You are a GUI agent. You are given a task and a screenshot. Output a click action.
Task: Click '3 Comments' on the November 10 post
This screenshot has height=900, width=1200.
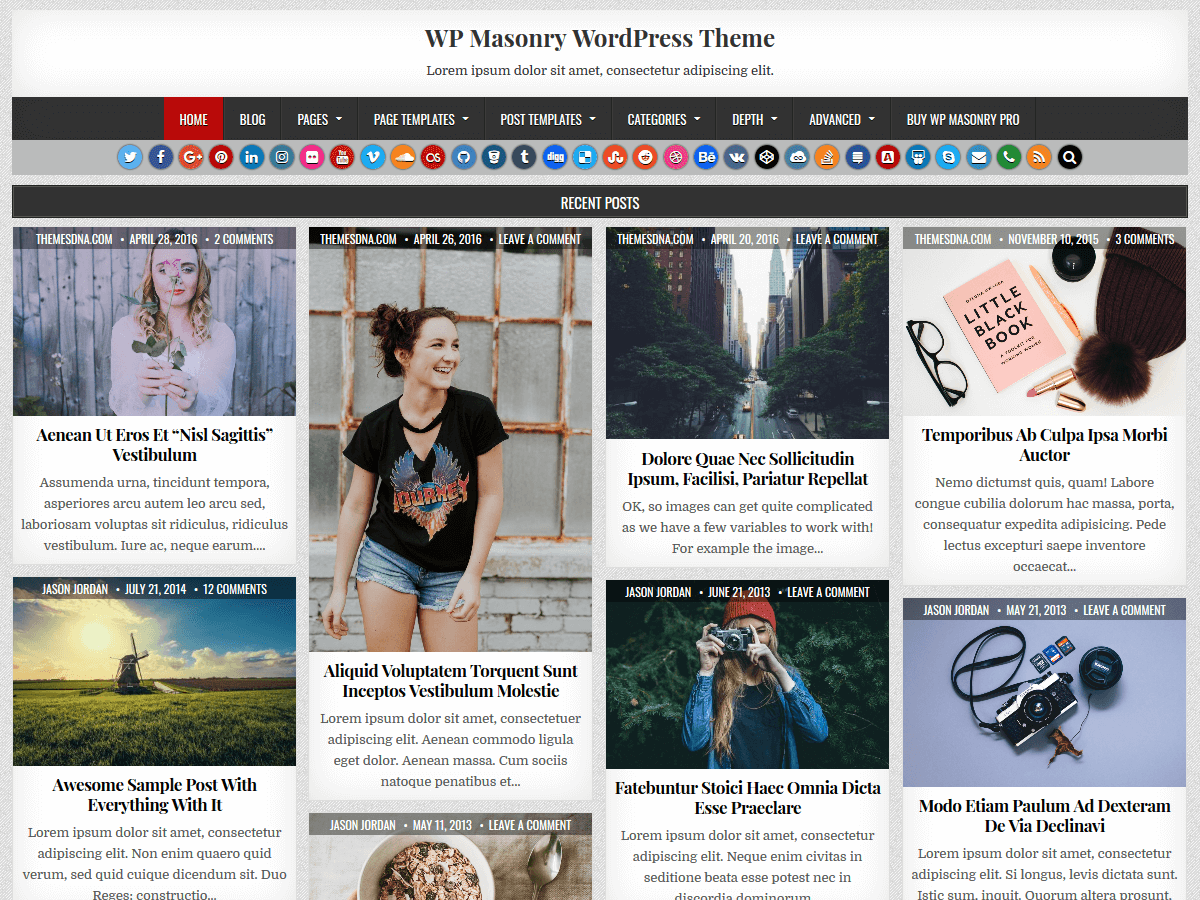click(x=1145, y=239)
